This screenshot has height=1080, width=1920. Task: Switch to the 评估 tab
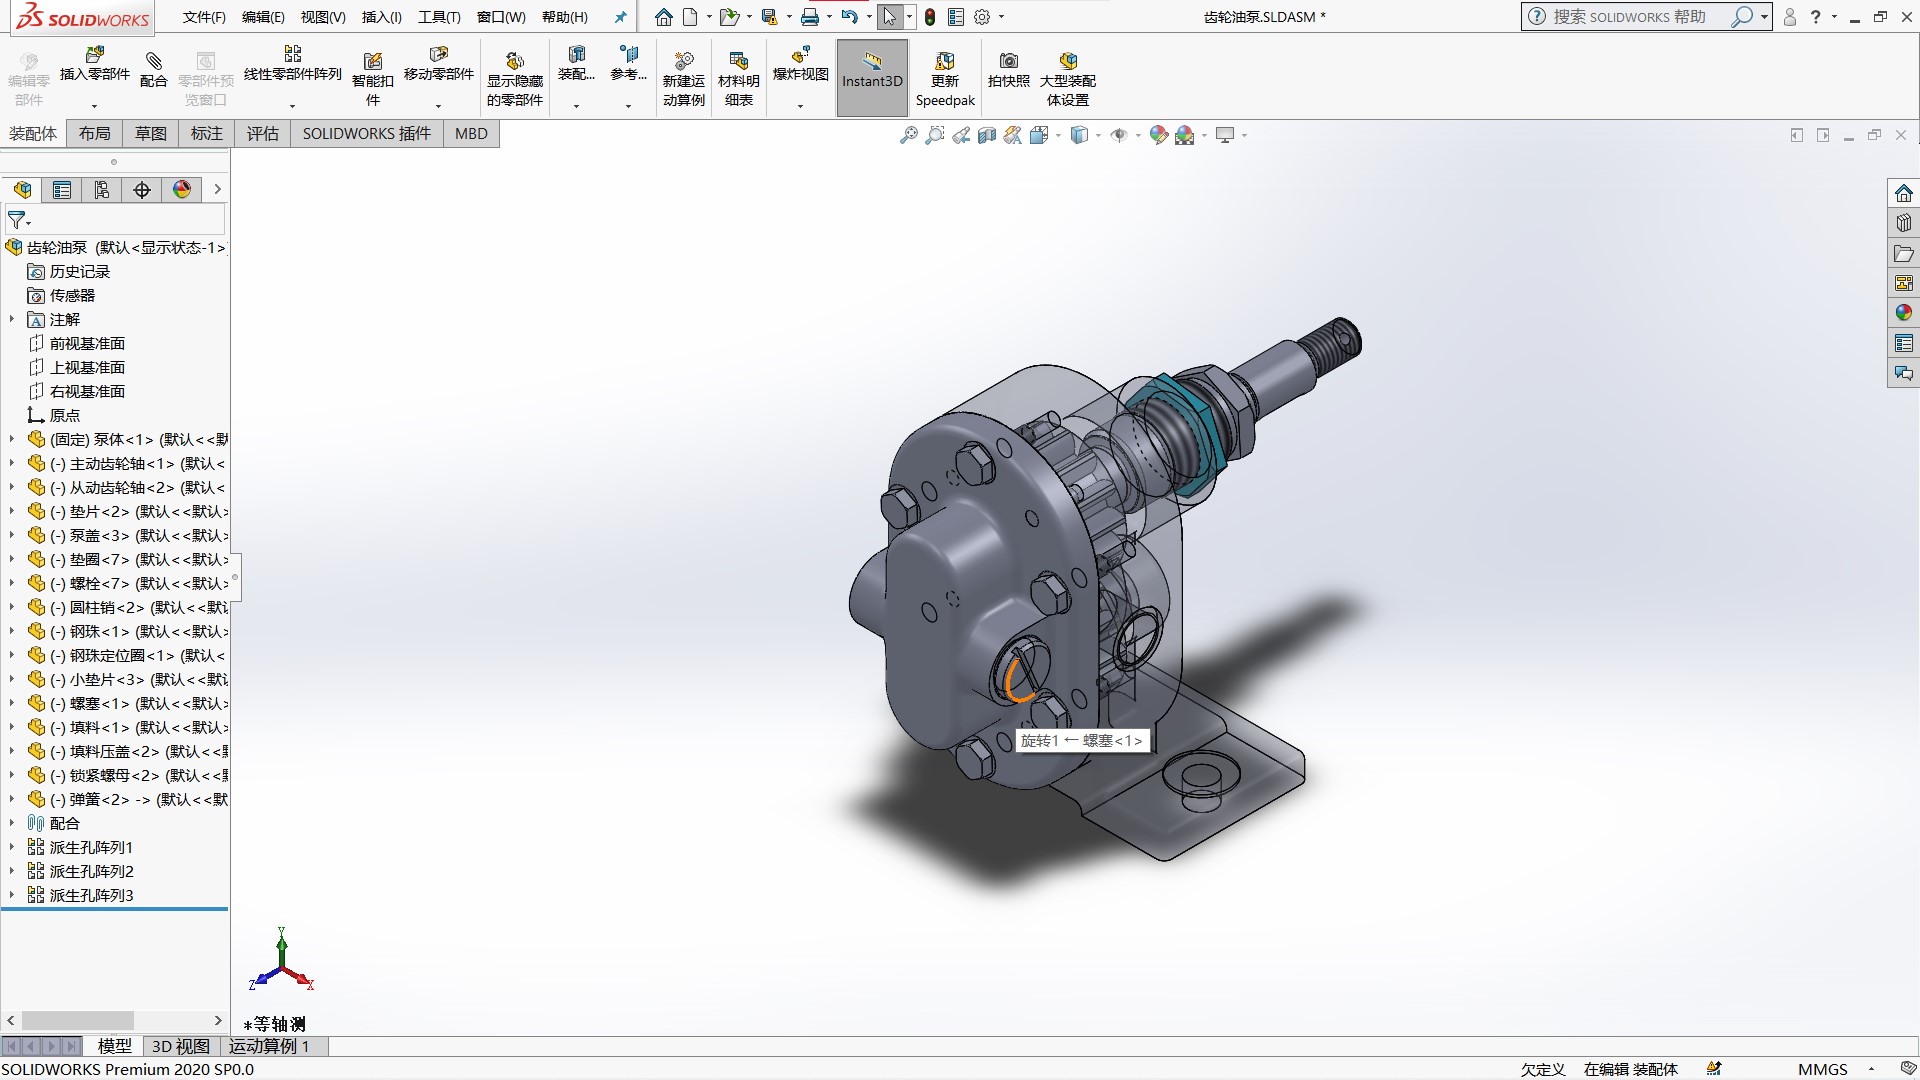click(x=262, y=134)
